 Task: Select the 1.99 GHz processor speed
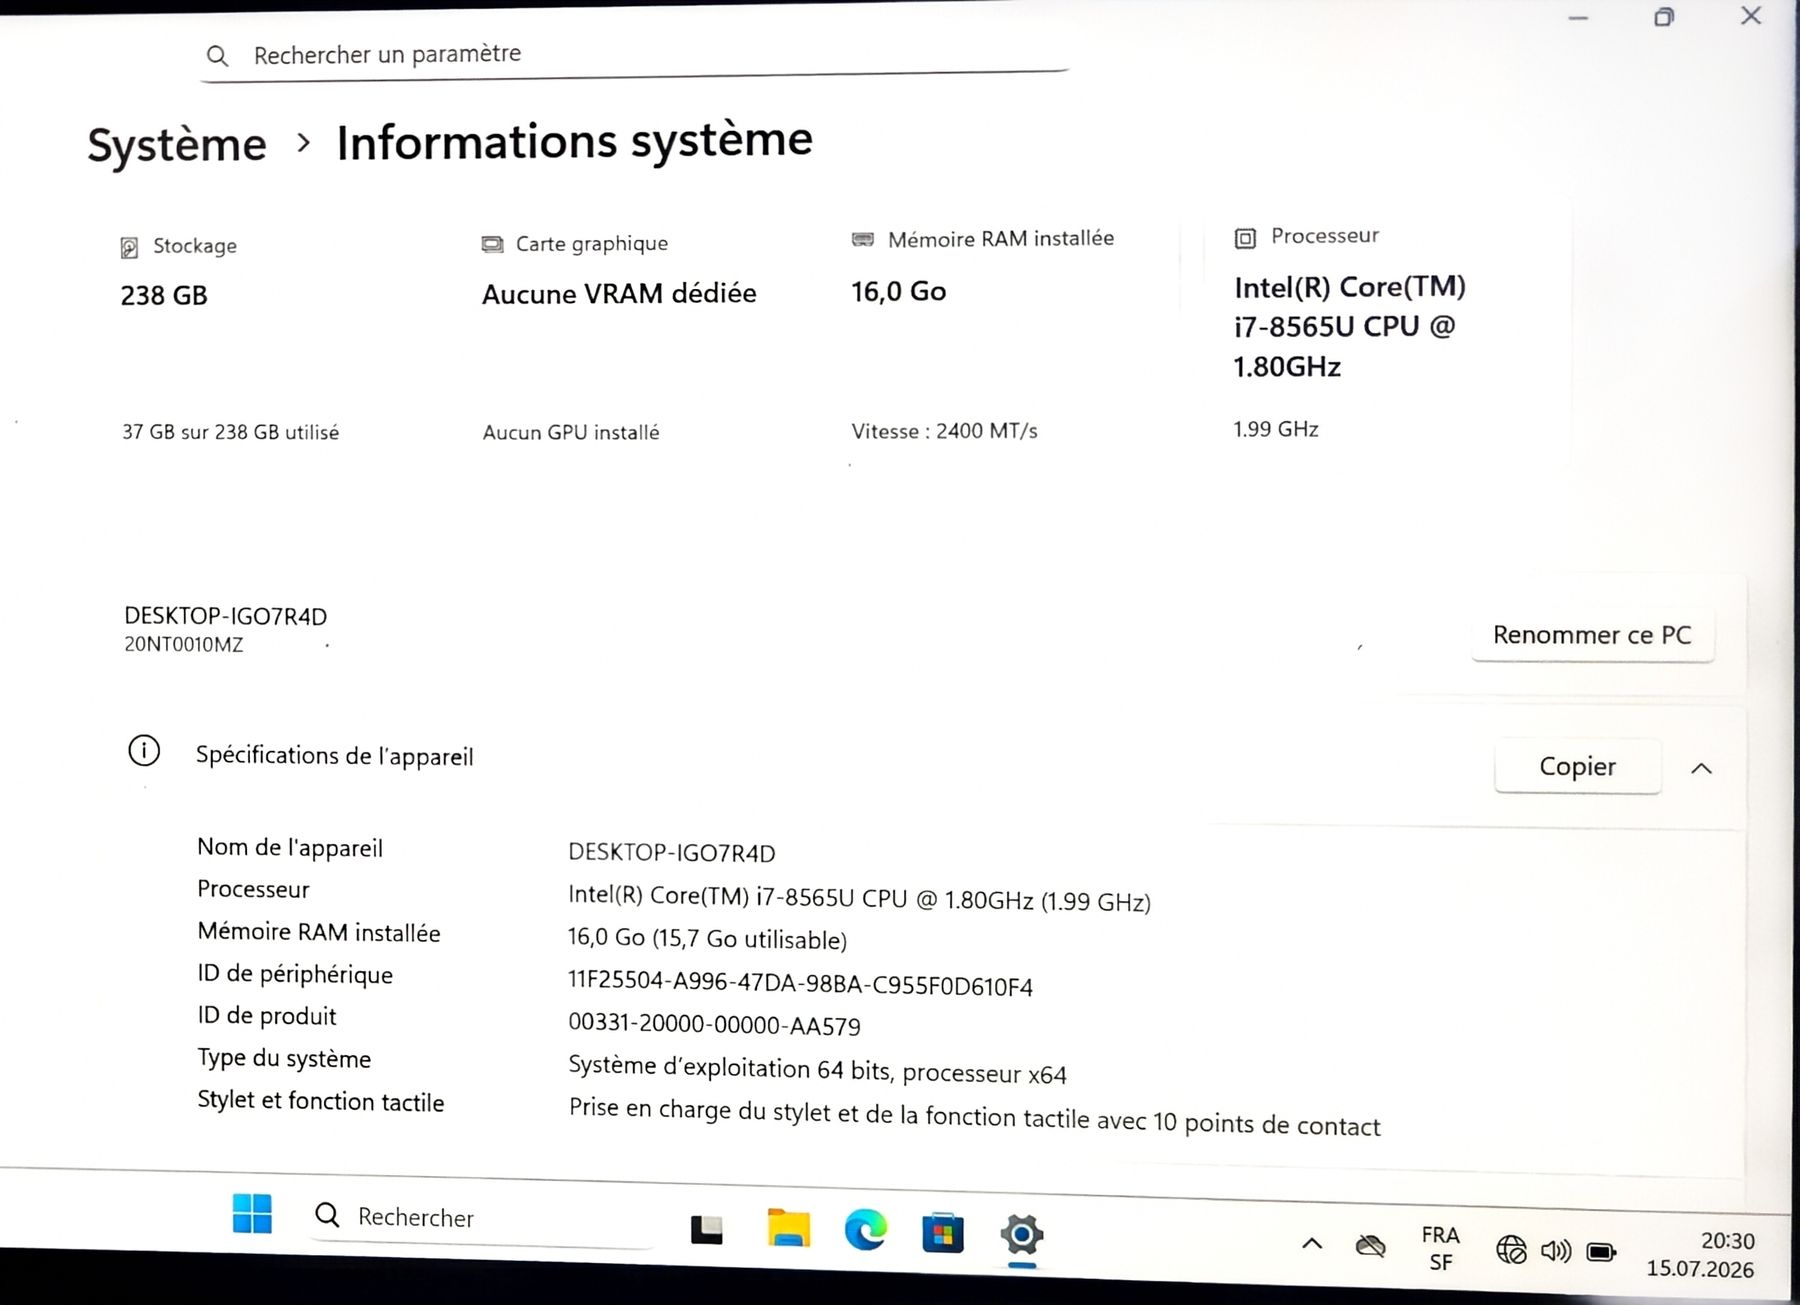pyautogui.click(x=1275, y=429)
